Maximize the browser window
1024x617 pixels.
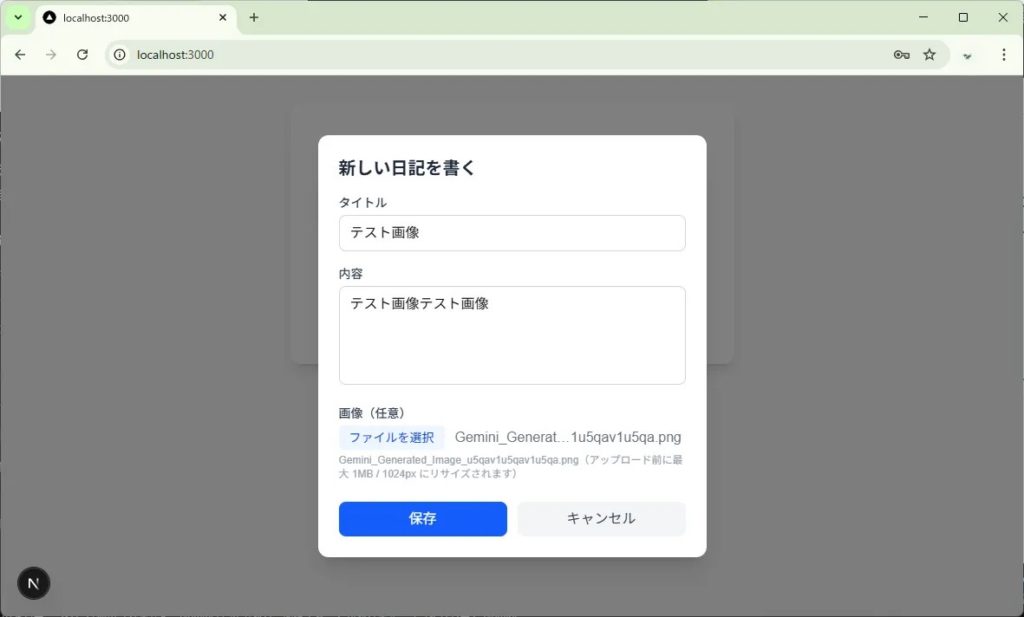[x=963, y=18]
